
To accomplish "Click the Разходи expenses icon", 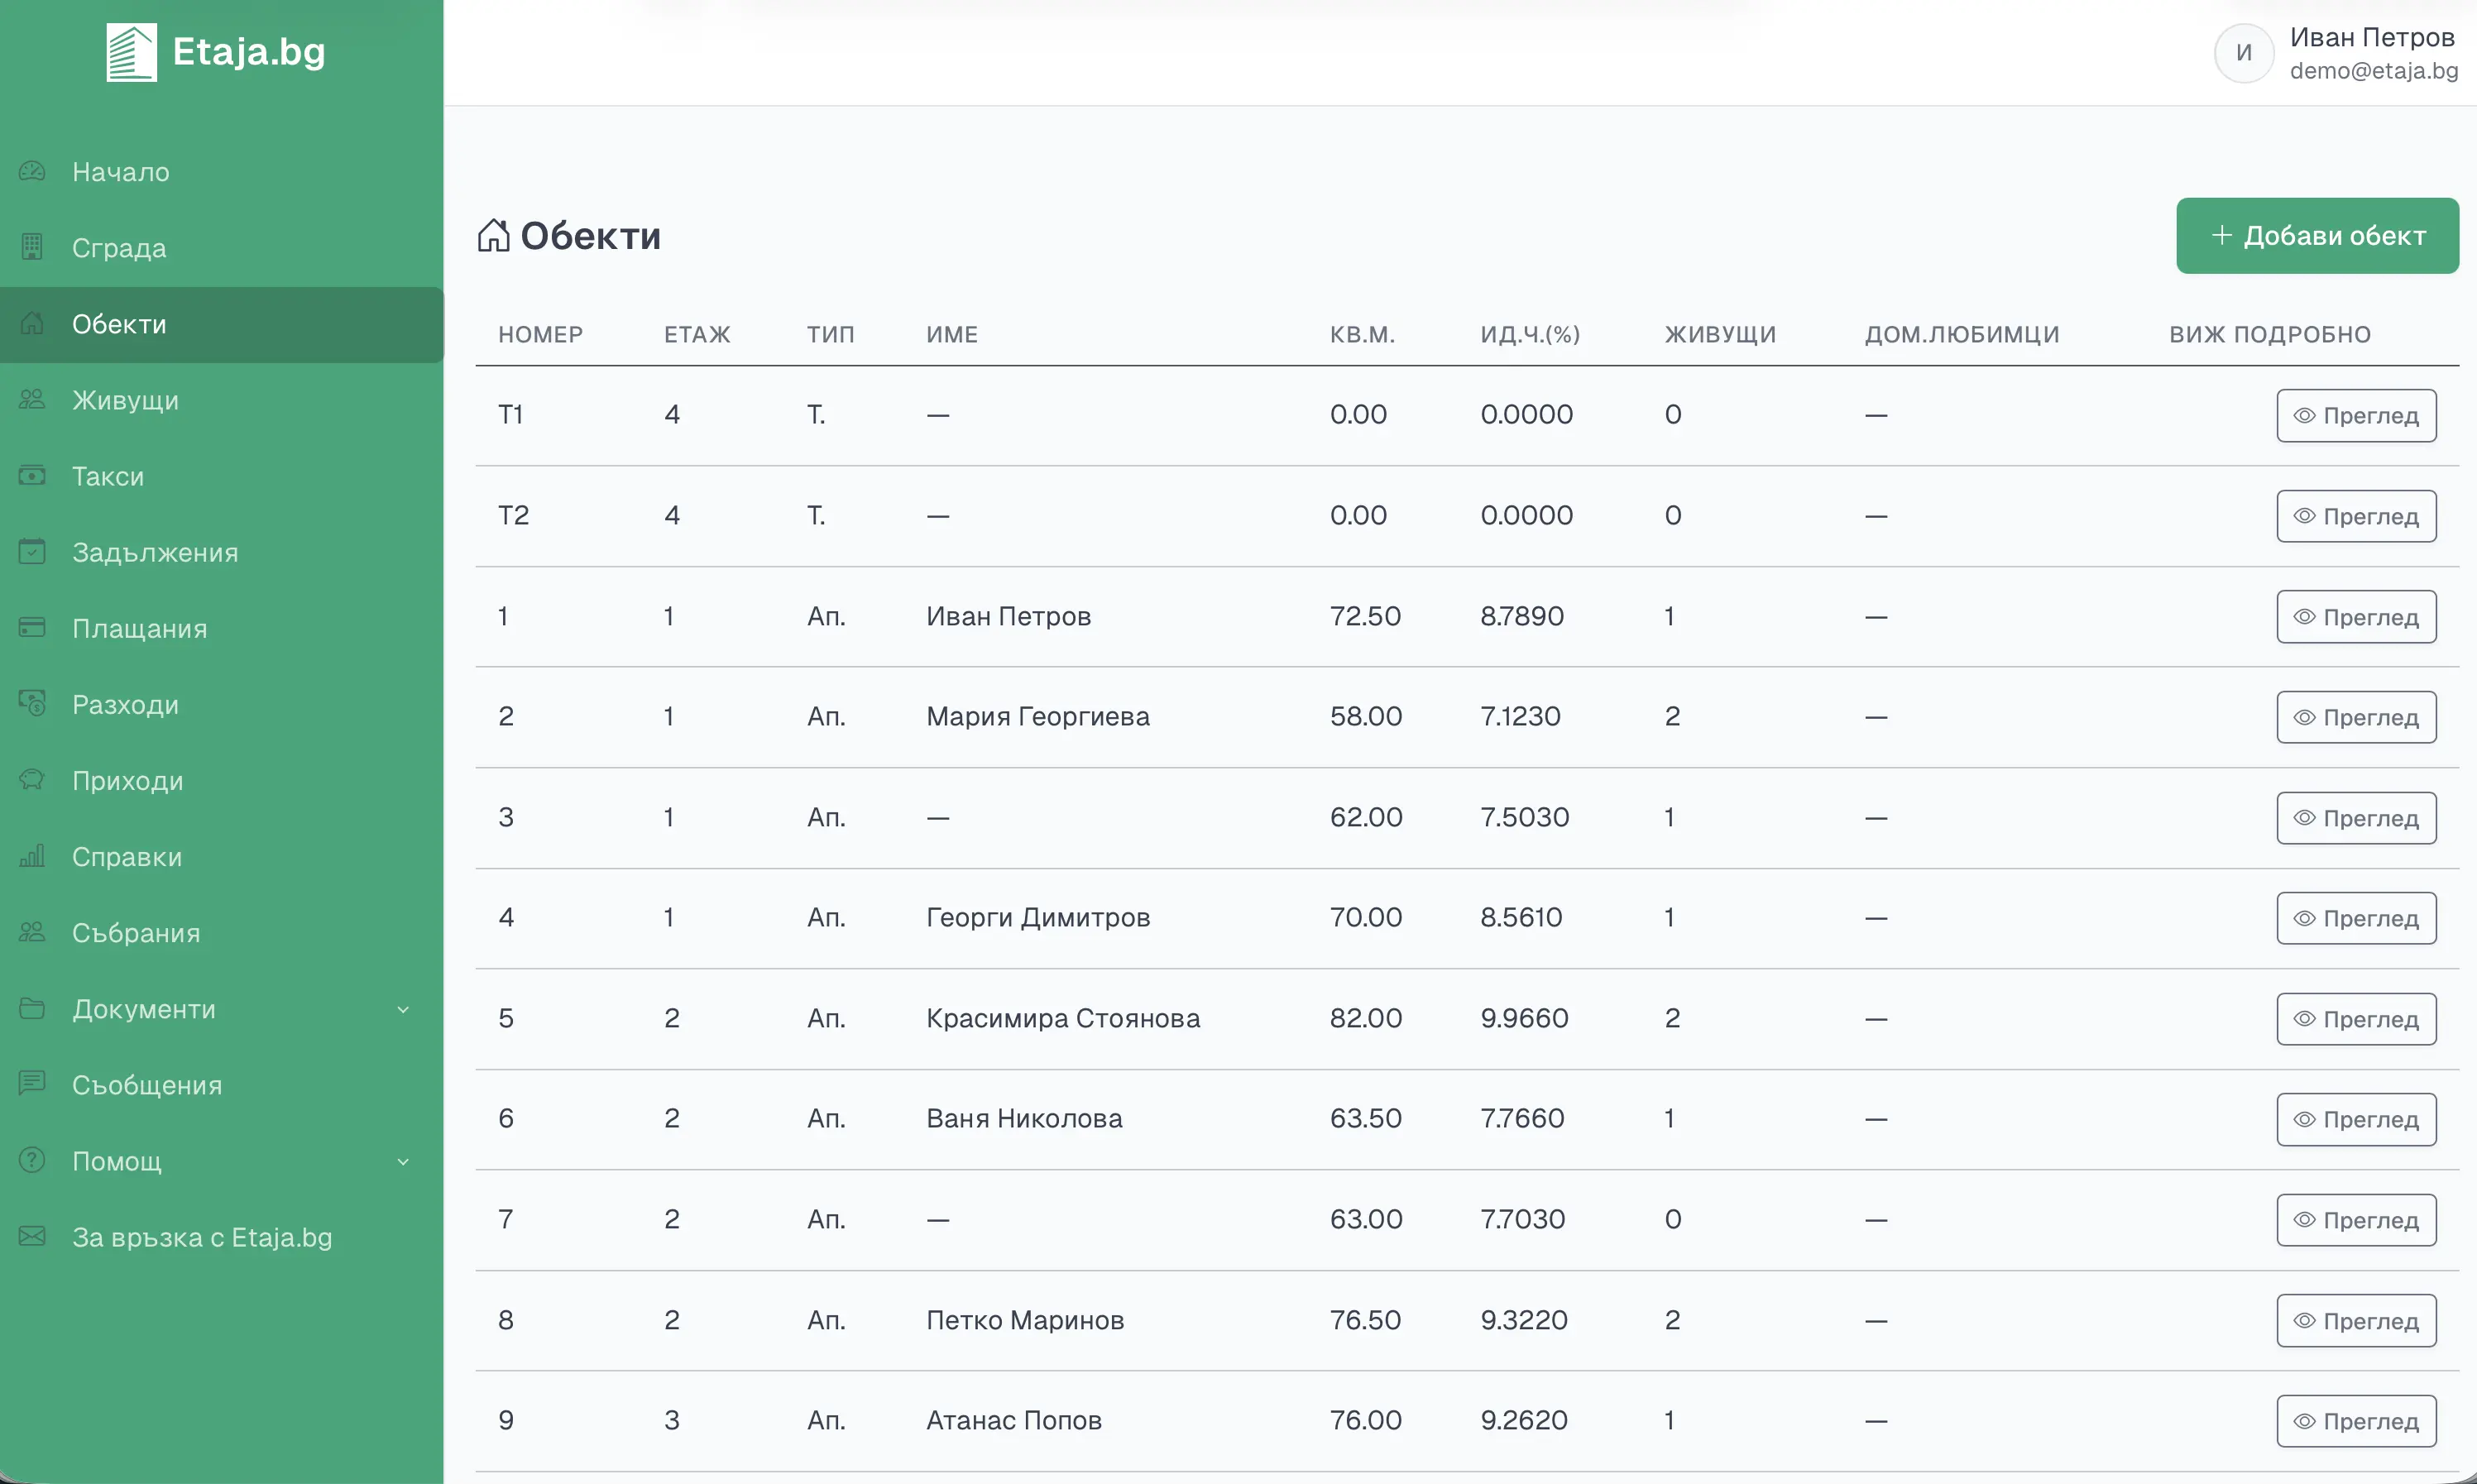I will coord(32,704).
